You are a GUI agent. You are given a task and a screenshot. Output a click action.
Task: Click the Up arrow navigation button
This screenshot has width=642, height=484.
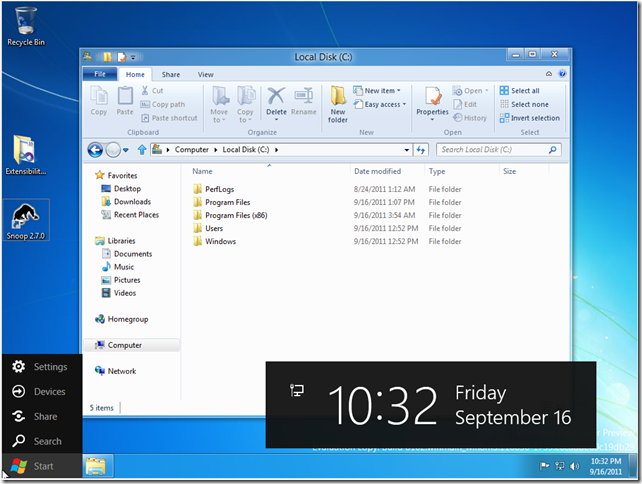(143, 150)
